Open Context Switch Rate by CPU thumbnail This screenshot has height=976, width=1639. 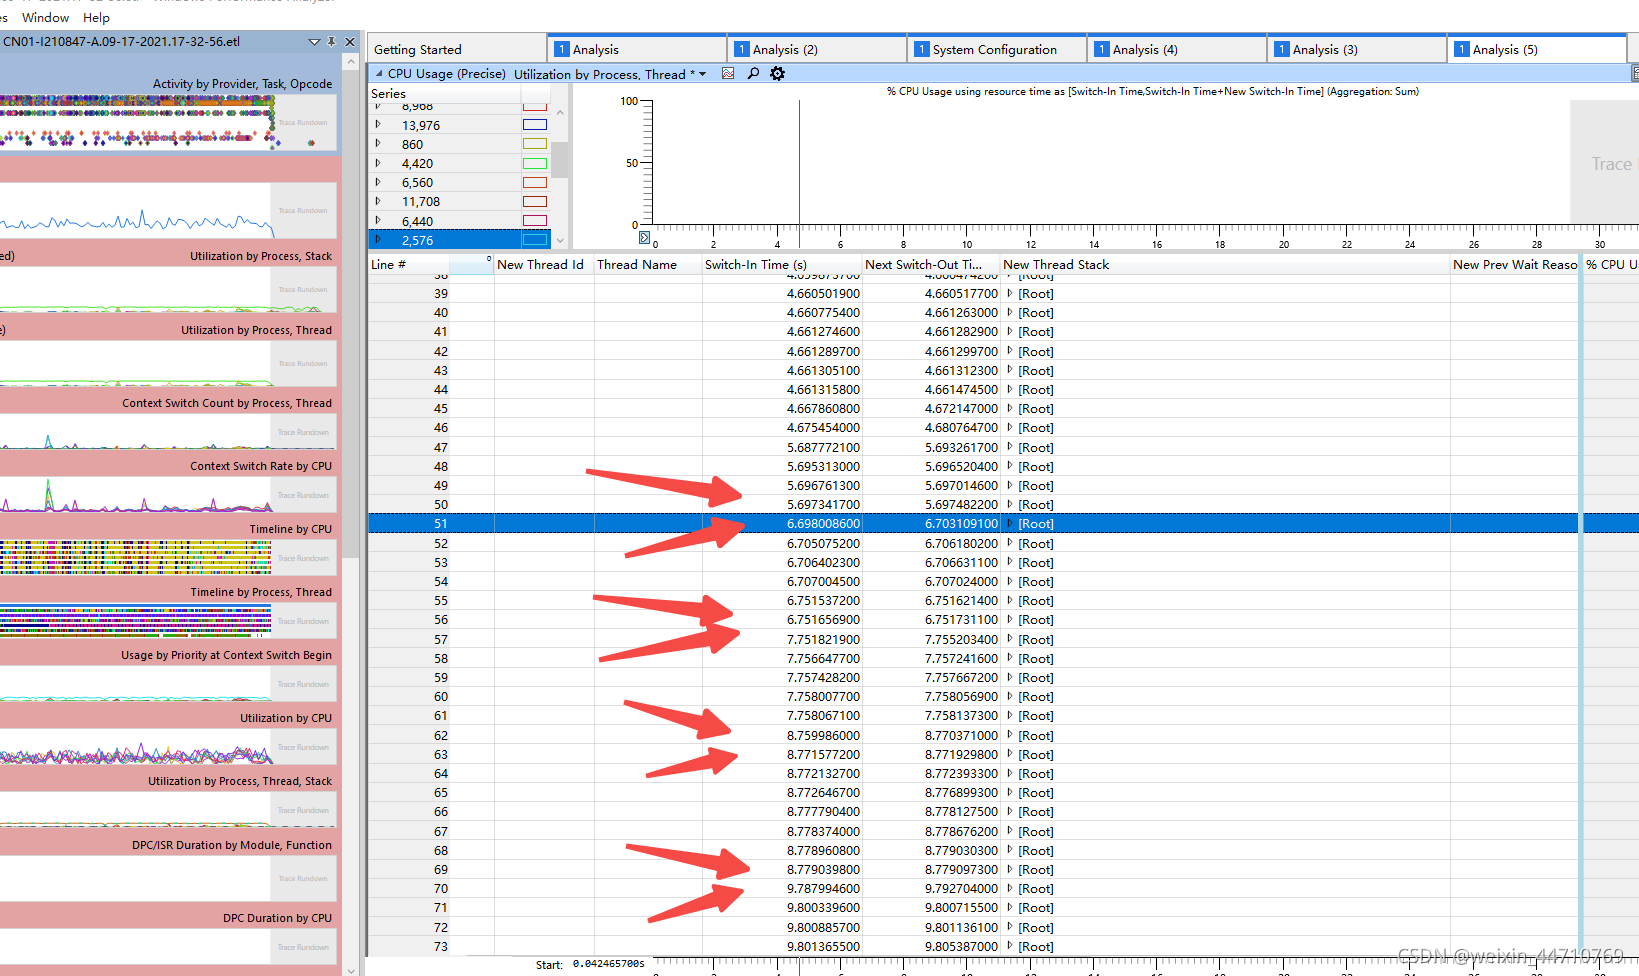click(168, 495)
